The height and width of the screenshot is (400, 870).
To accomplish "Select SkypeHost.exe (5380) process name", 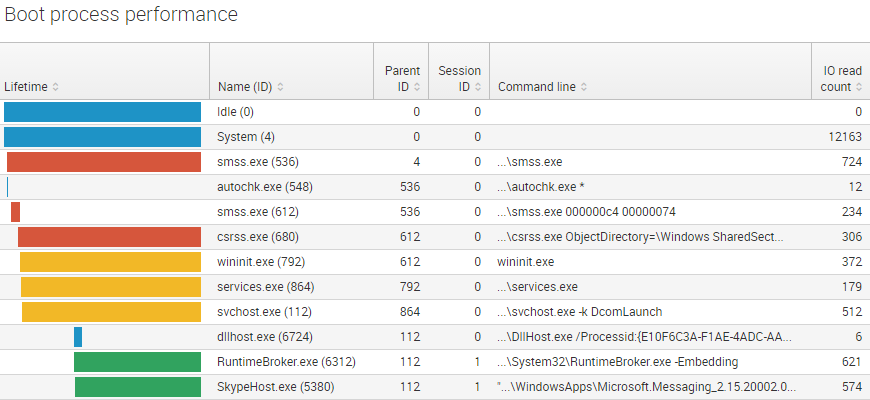I will coord(276,387).
